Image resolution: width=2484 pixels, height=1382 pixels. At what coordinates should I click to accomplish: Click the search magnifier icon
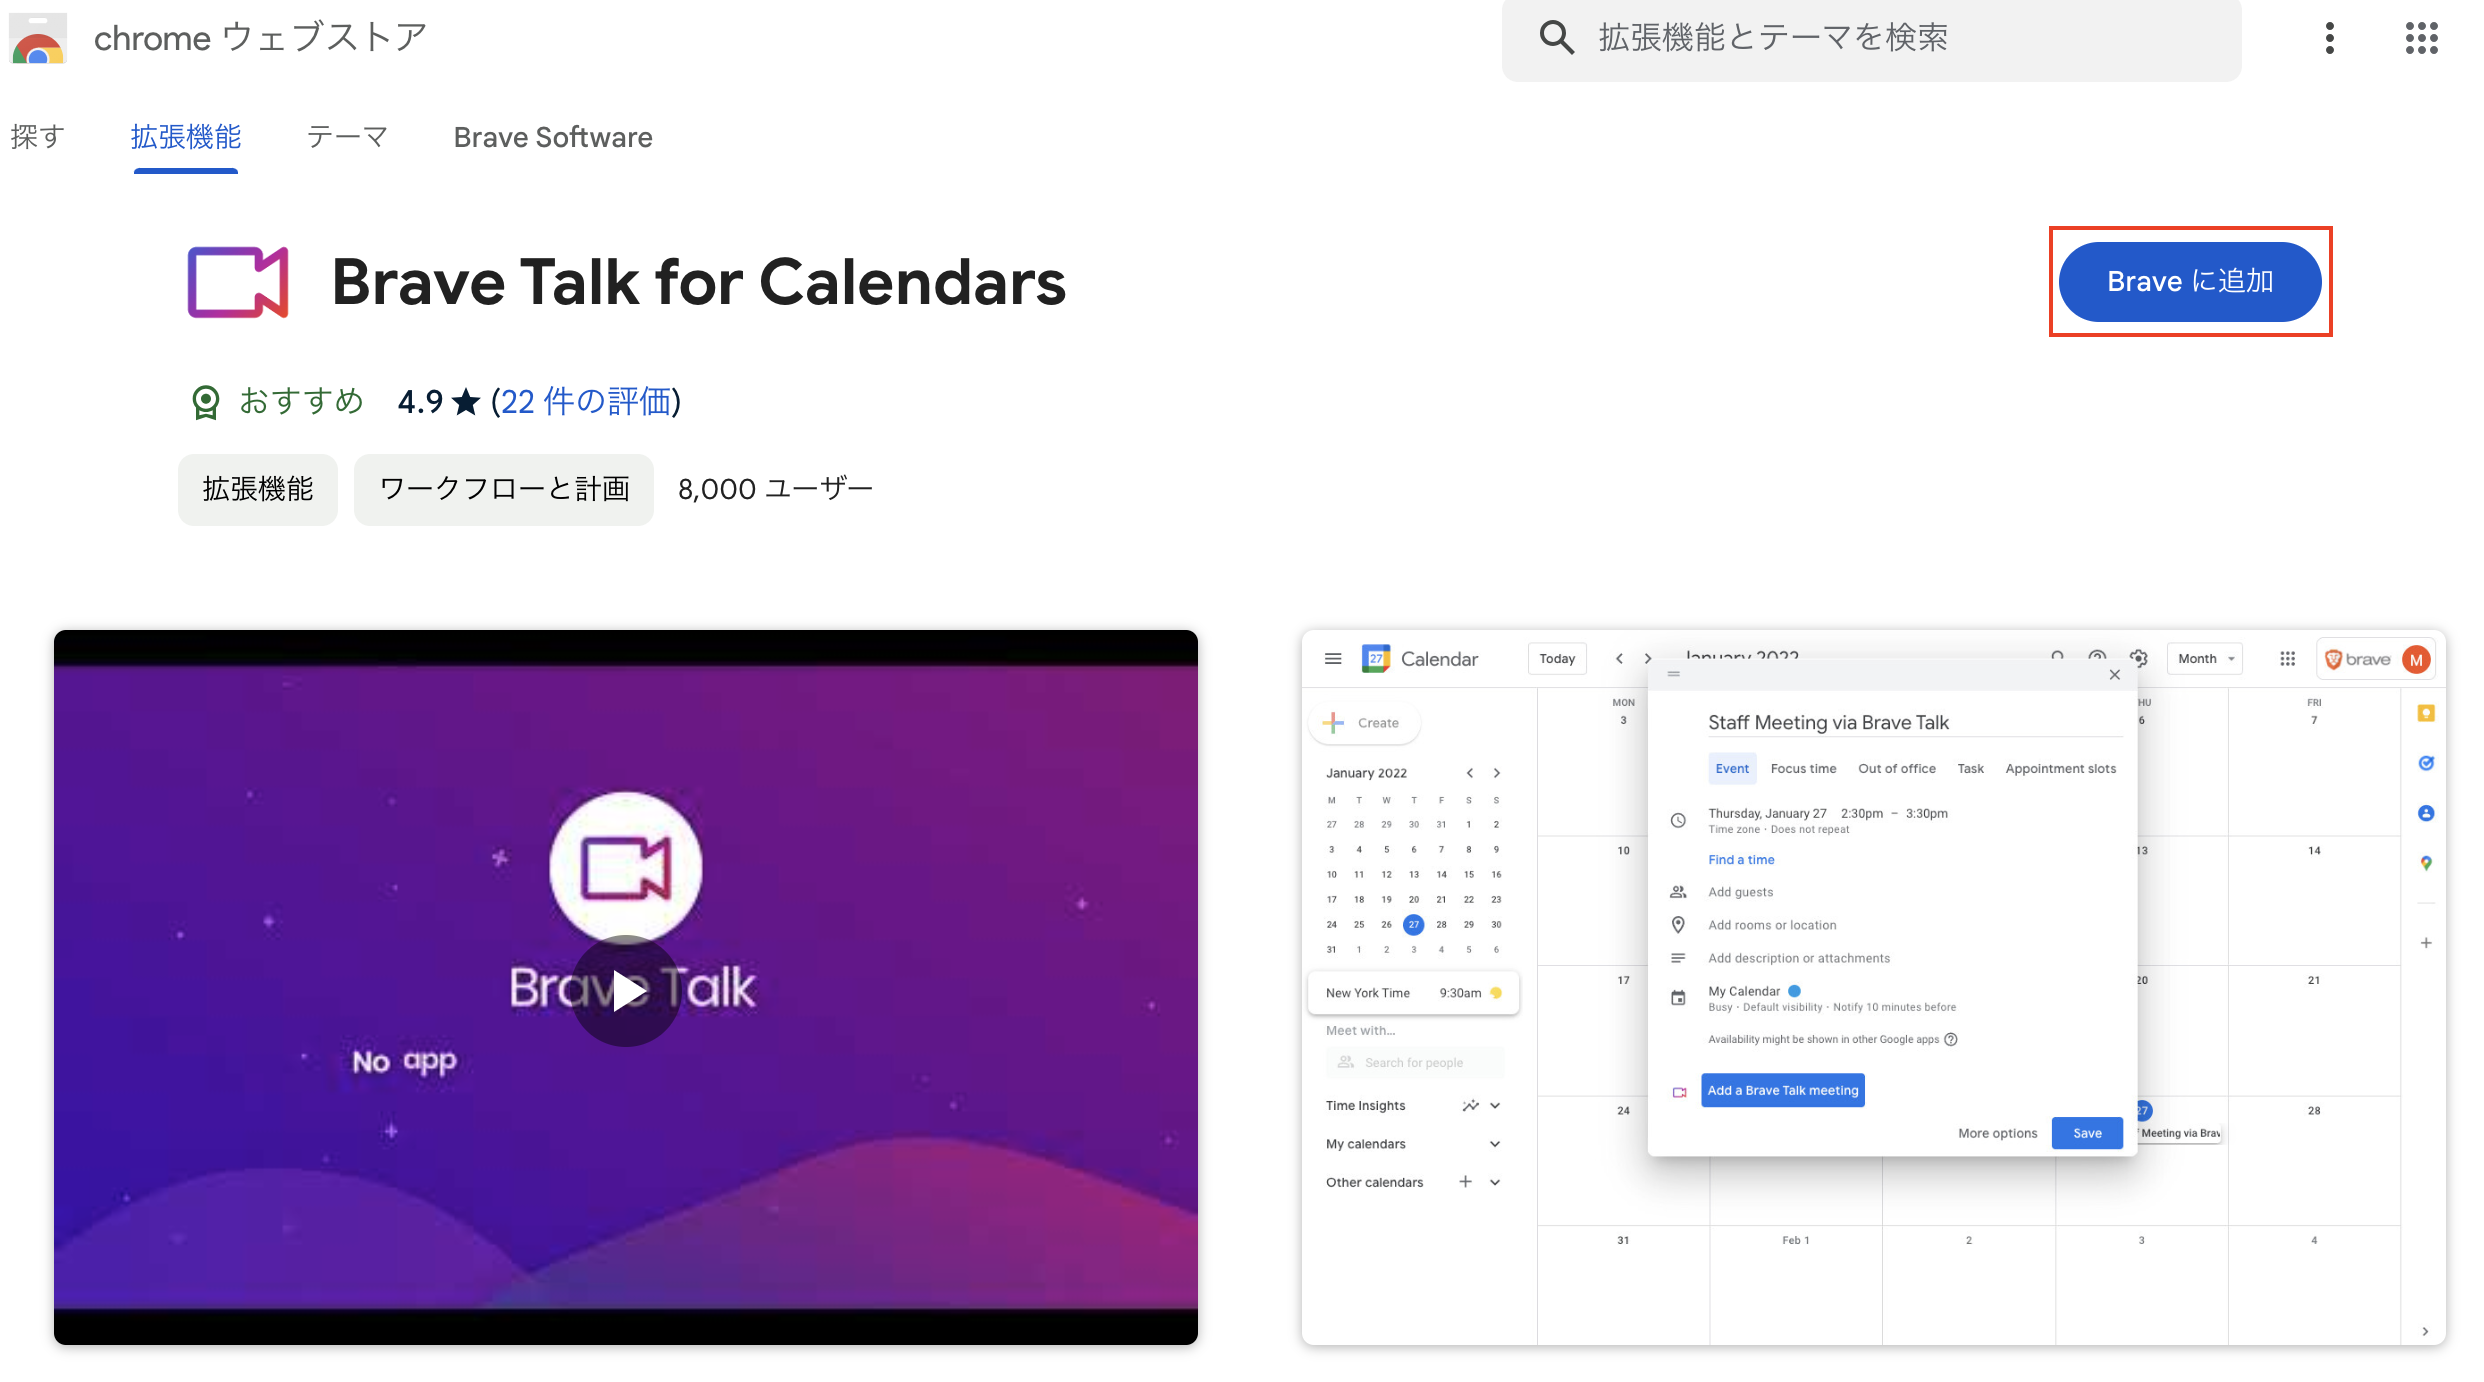coord(1556,38)
